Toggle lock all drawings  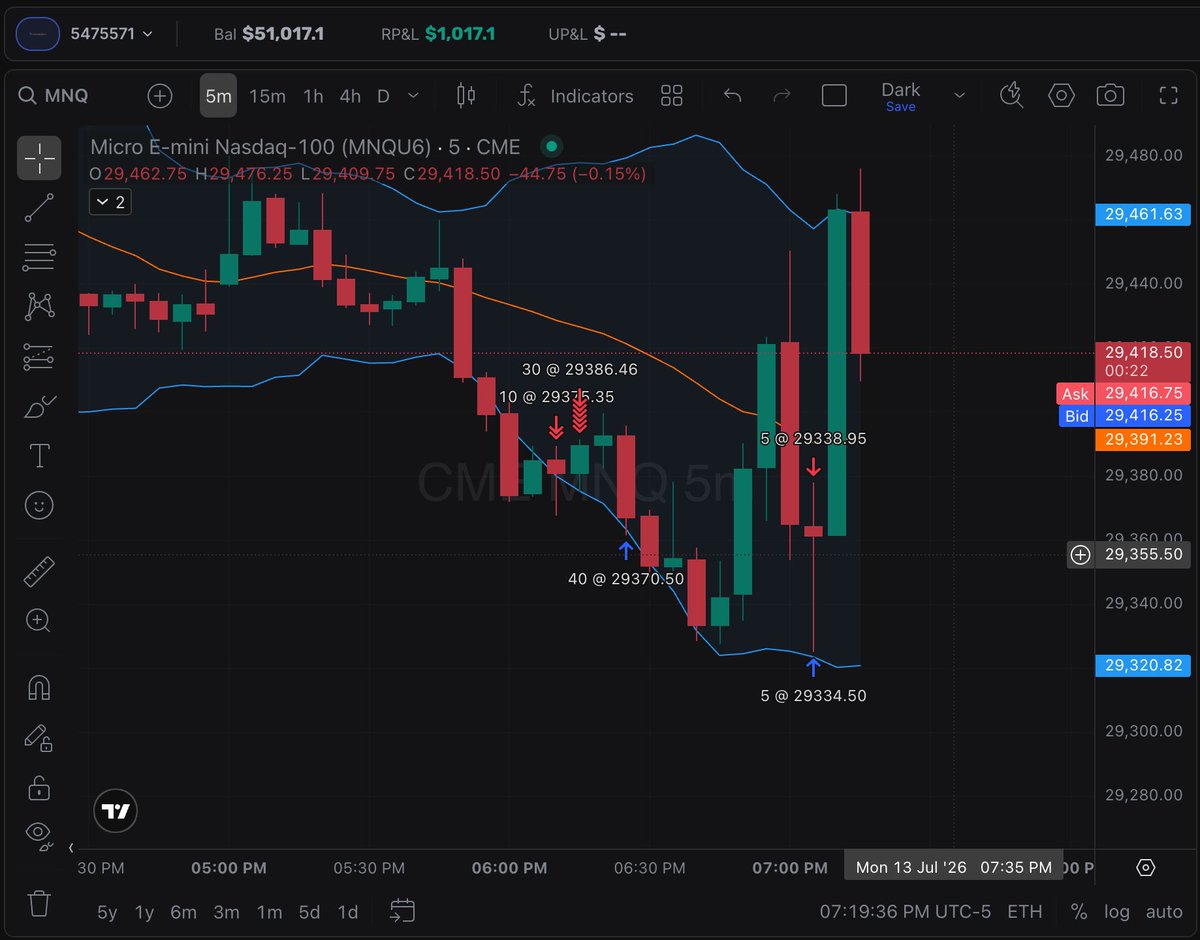(39, 787)
